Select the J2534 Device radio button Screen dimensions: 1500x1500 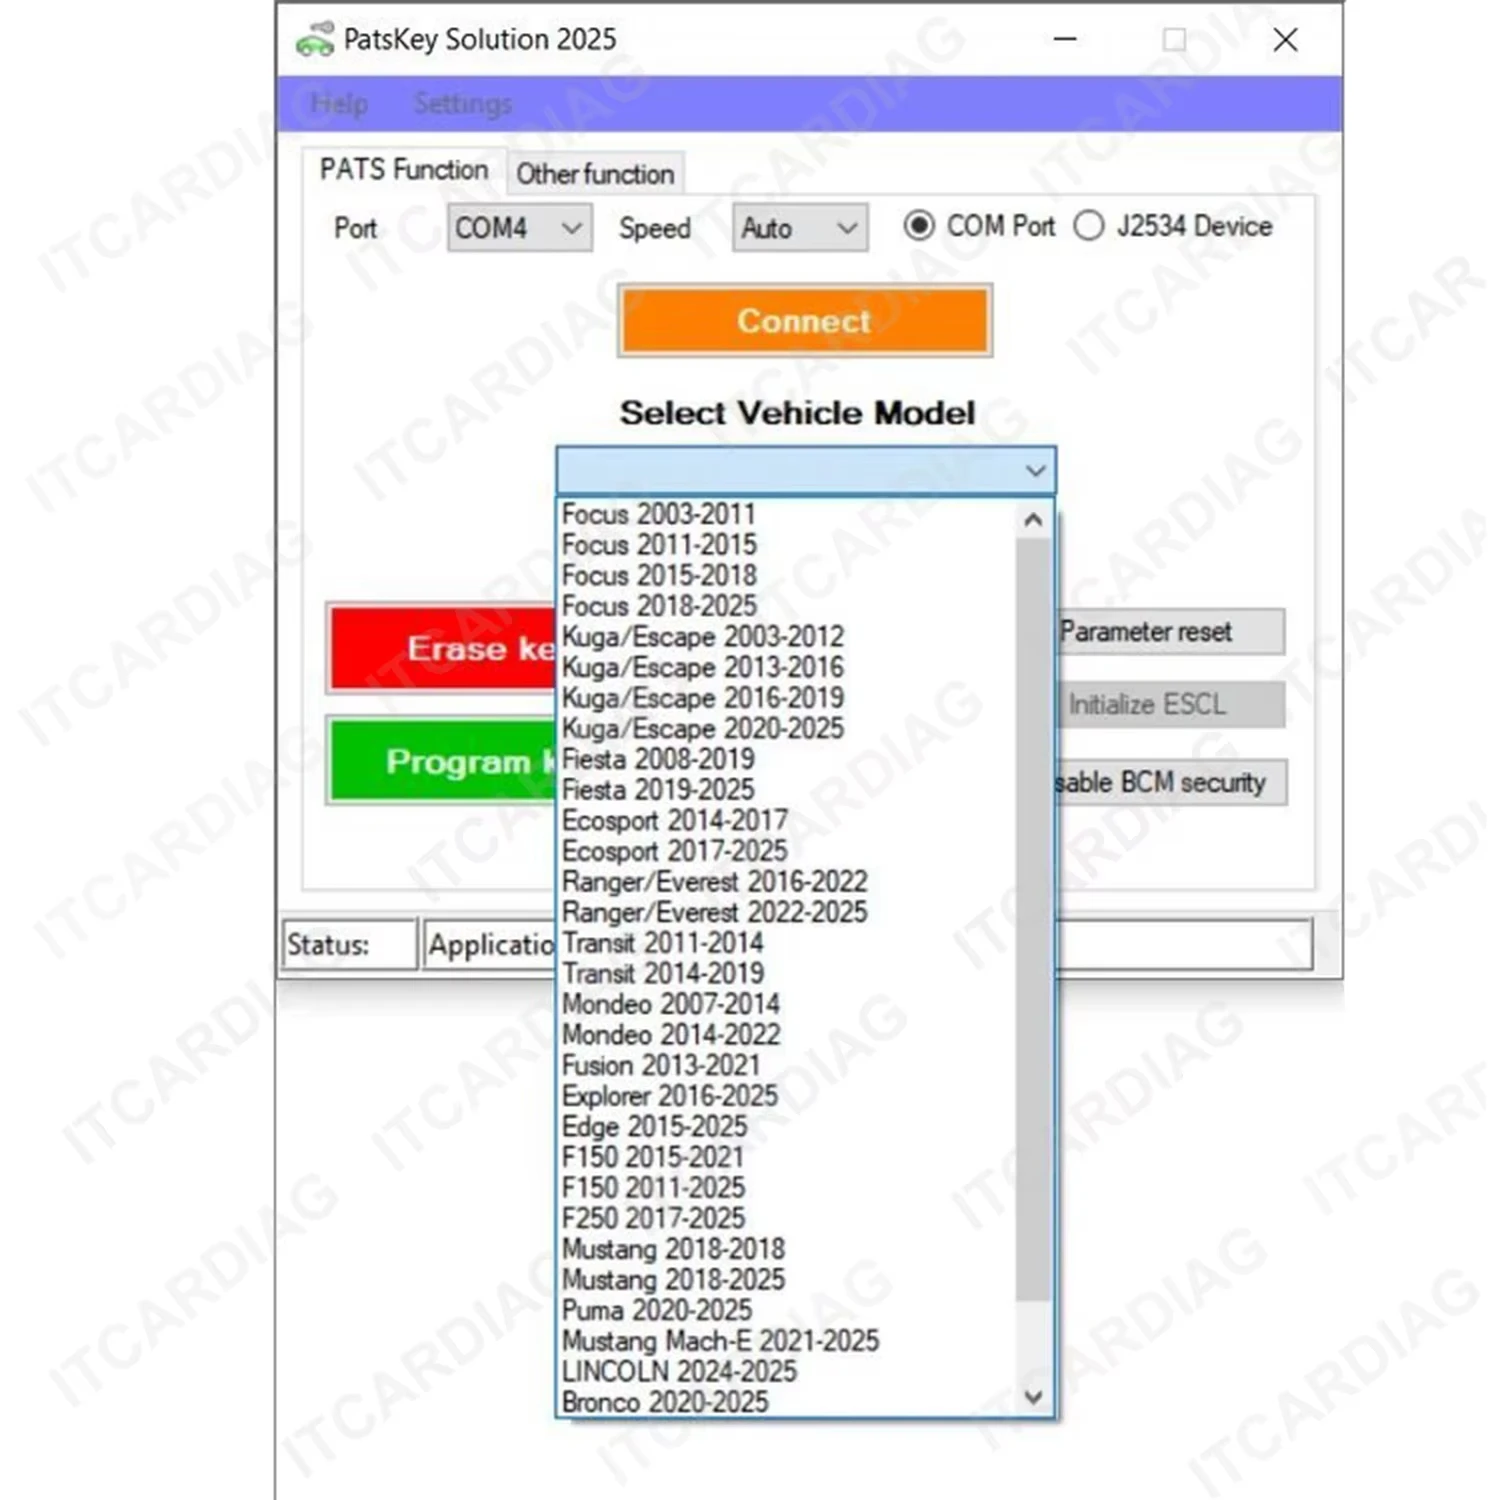[x=1089, y=226]
